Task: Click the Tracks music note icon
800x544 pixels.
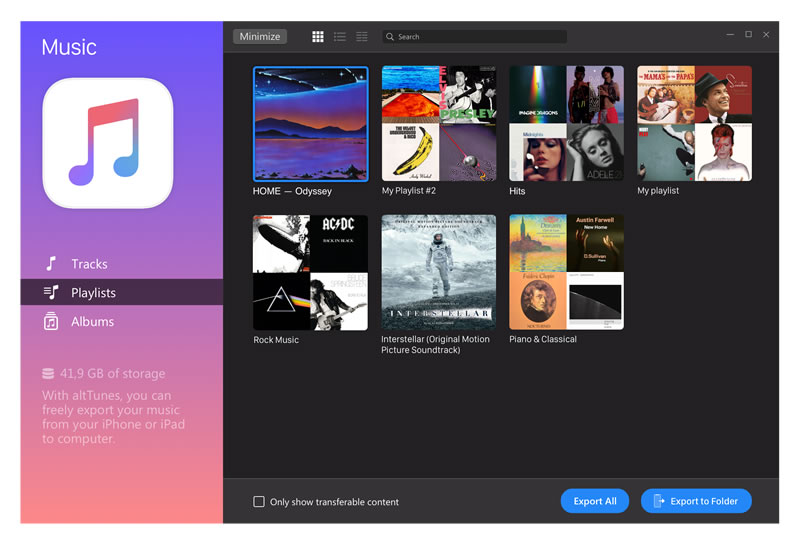Action: (x=51, y=264)
